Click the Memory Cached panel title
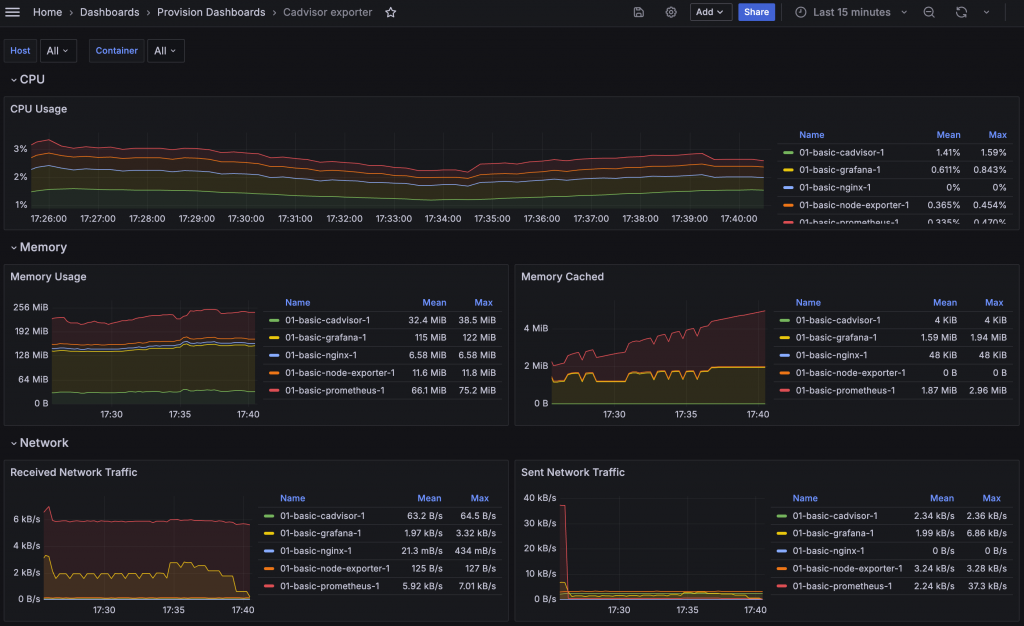The height and width of the screenshot is (626, 1024). point(562,277)
